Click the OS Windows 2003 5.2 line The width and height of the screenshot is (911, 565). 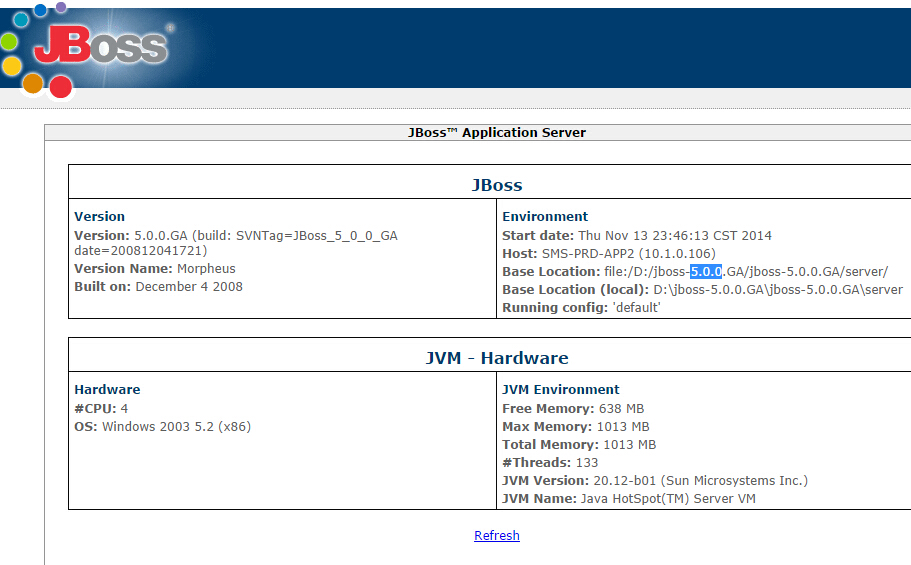coord(163,427)
